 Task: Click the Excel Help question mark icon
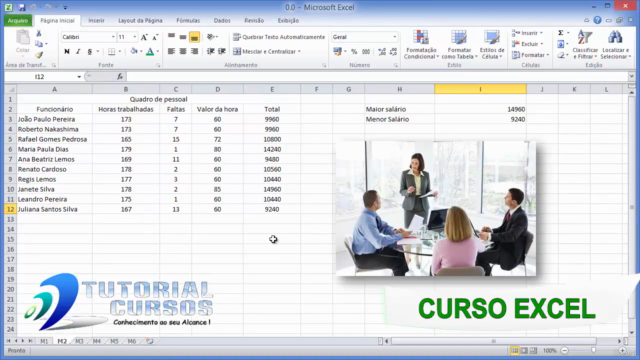pos(597,20)
